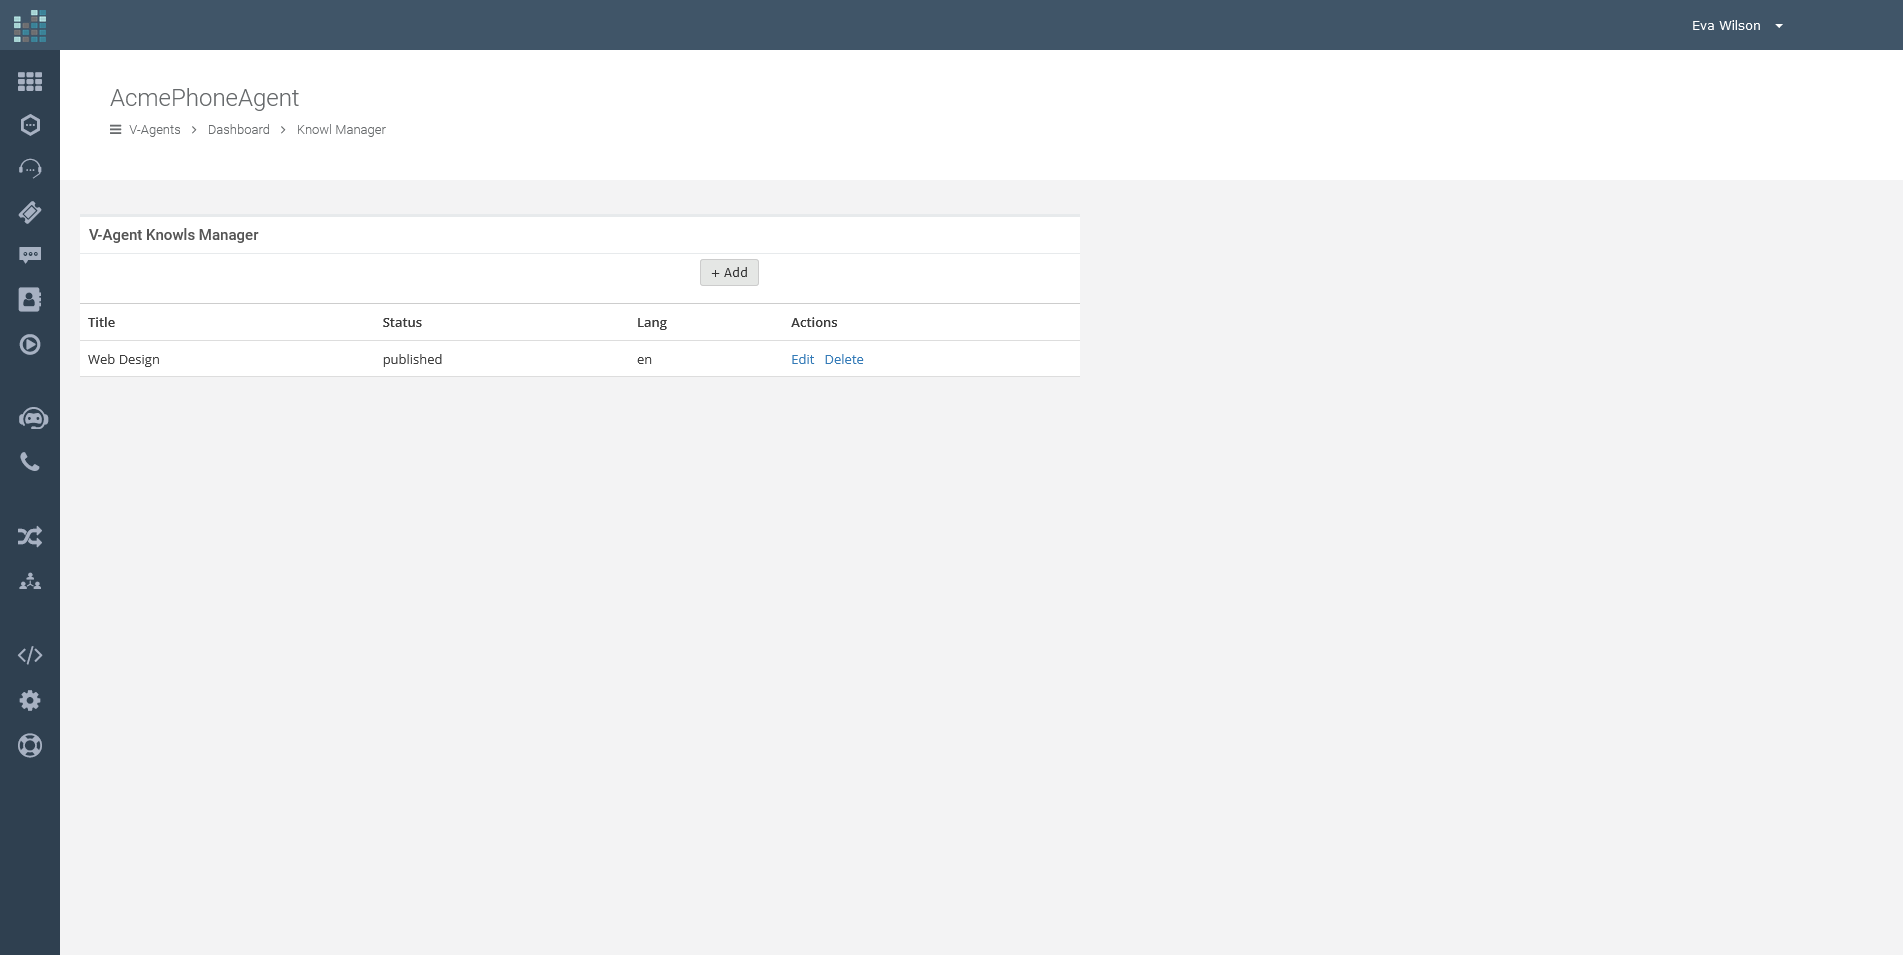Click the app logo in top-left corner
The image size is (1903, 955).
30,26
